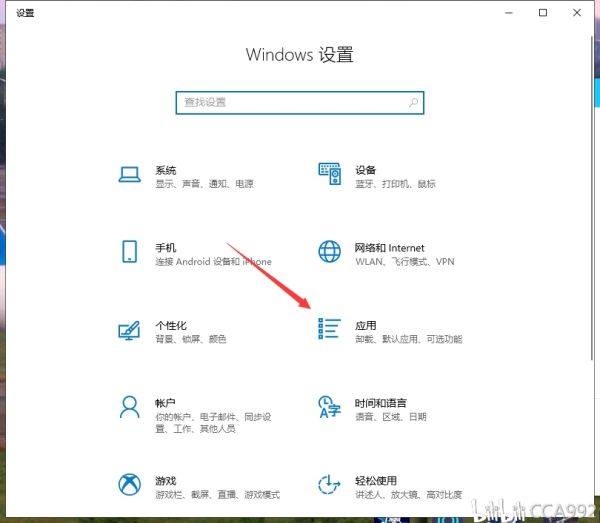Open the 时间和语言 title
Image resolution: width=600 pixels, height=523 pixels.
(380, 403)
